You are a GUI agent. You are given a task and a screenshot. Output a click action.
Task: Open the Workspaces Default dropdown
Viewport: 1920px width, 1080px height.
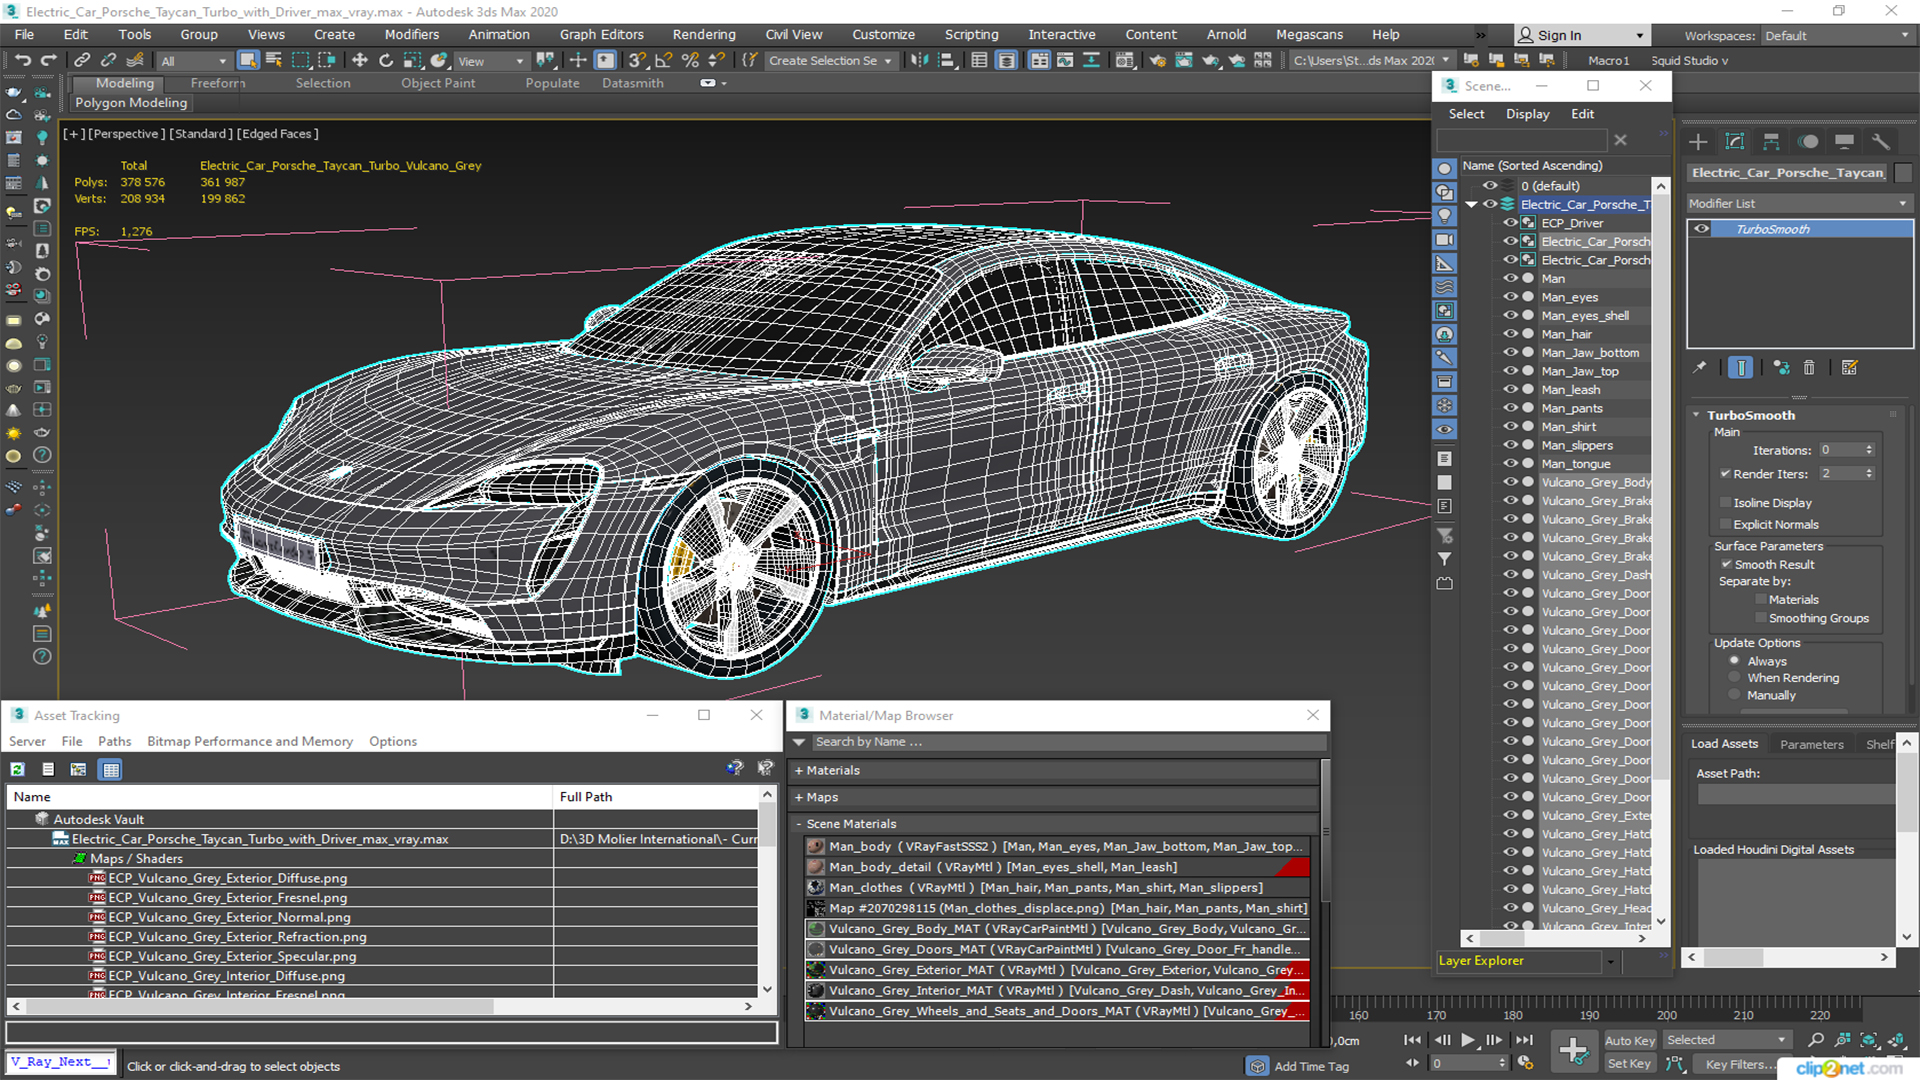[1836, 36]
